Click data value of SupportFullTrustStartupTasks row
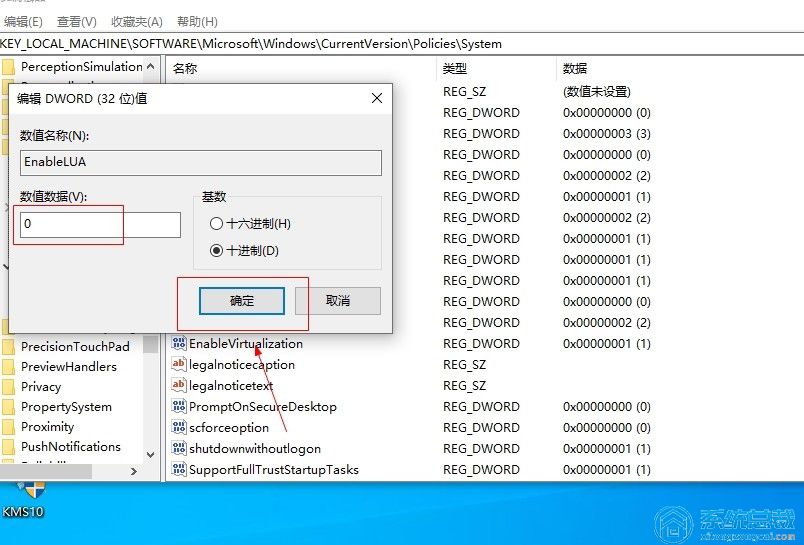Image resolution: width=804 pixels, height=545 pixels. [607, 470]
